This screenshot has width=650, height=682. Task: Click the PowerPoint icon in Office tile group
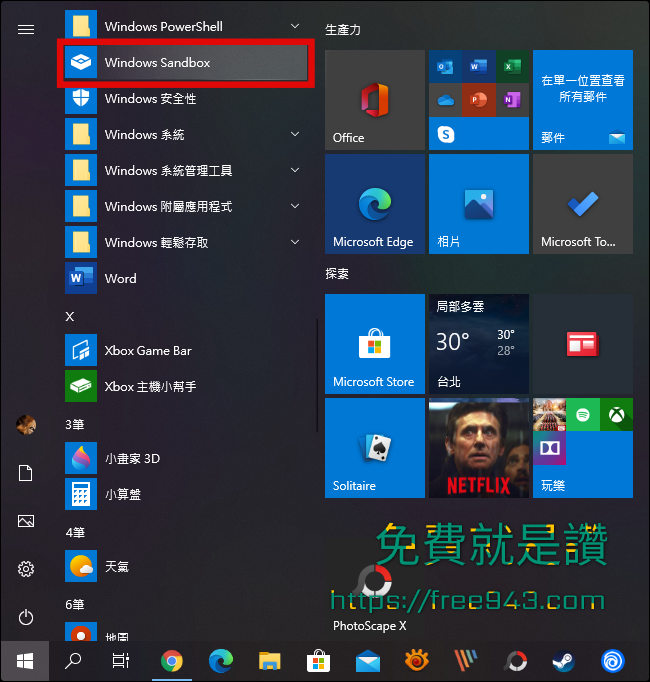(479, 100)
